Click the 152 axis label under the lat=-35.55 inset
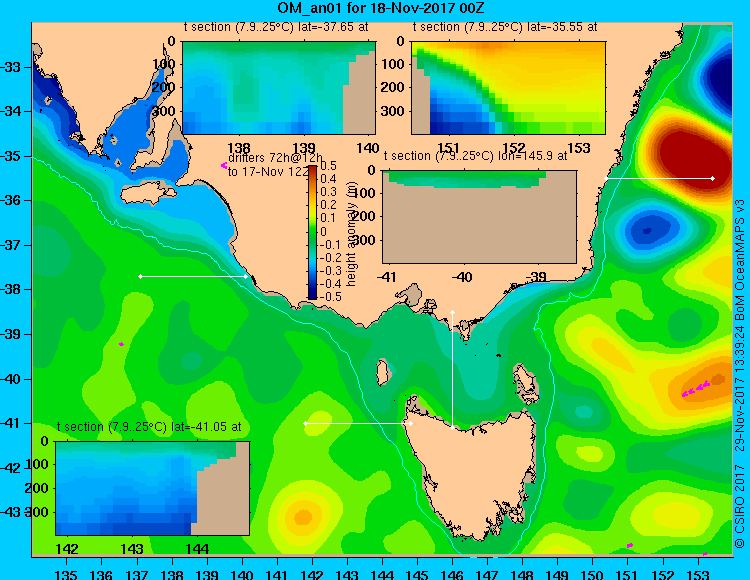750x580 pixels. 514,148
